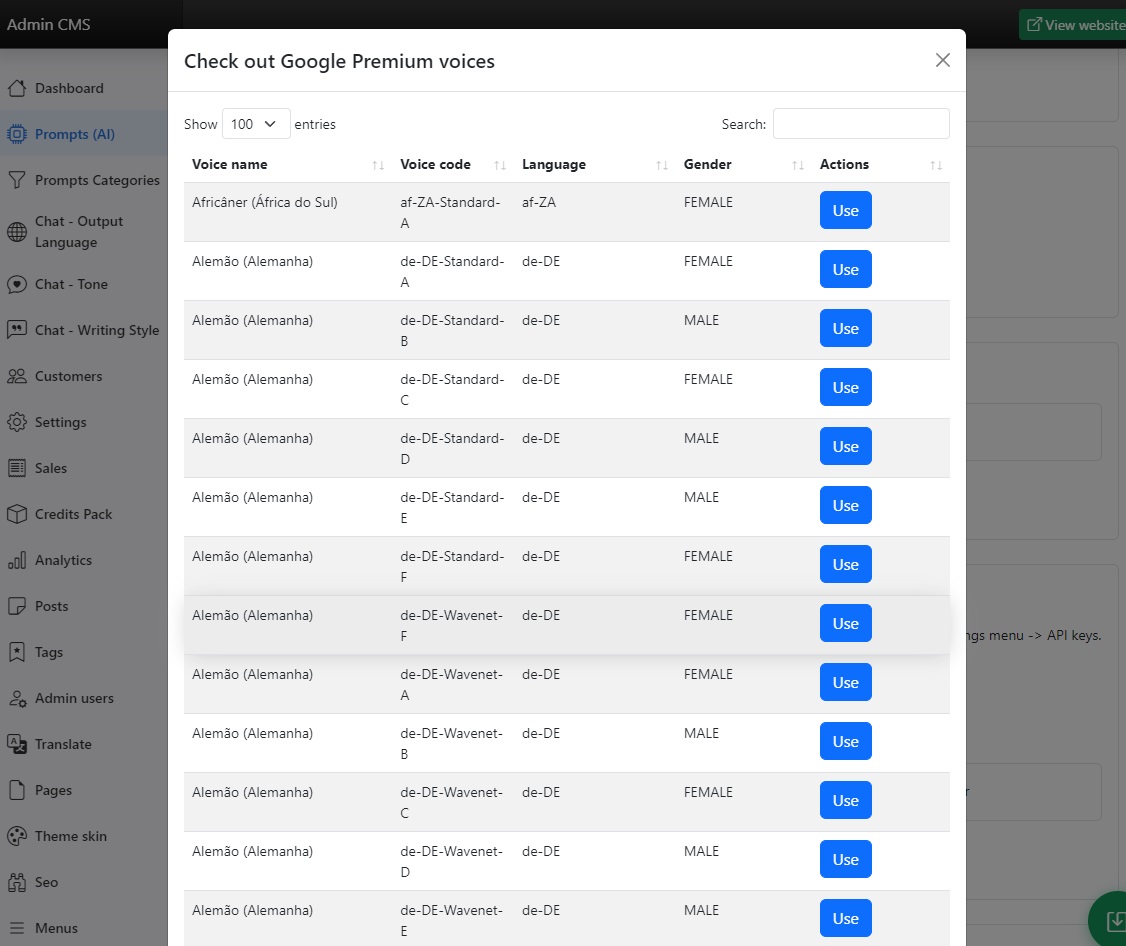Click the Dashboard home icon in sidebar
Image resolution: width=1126 pixels, height=946 pixels.
click(x=17, y=88)
